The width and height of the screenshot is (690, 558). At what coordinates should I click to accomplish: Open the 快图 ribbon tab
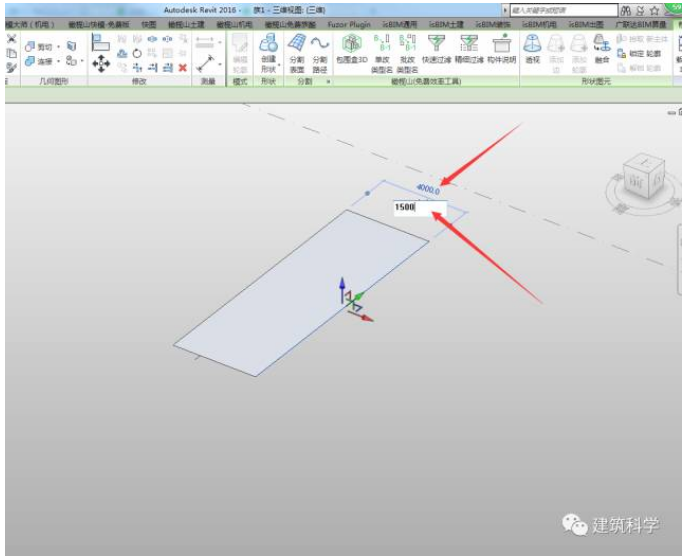pyautogui.click(x=149, y=25)
